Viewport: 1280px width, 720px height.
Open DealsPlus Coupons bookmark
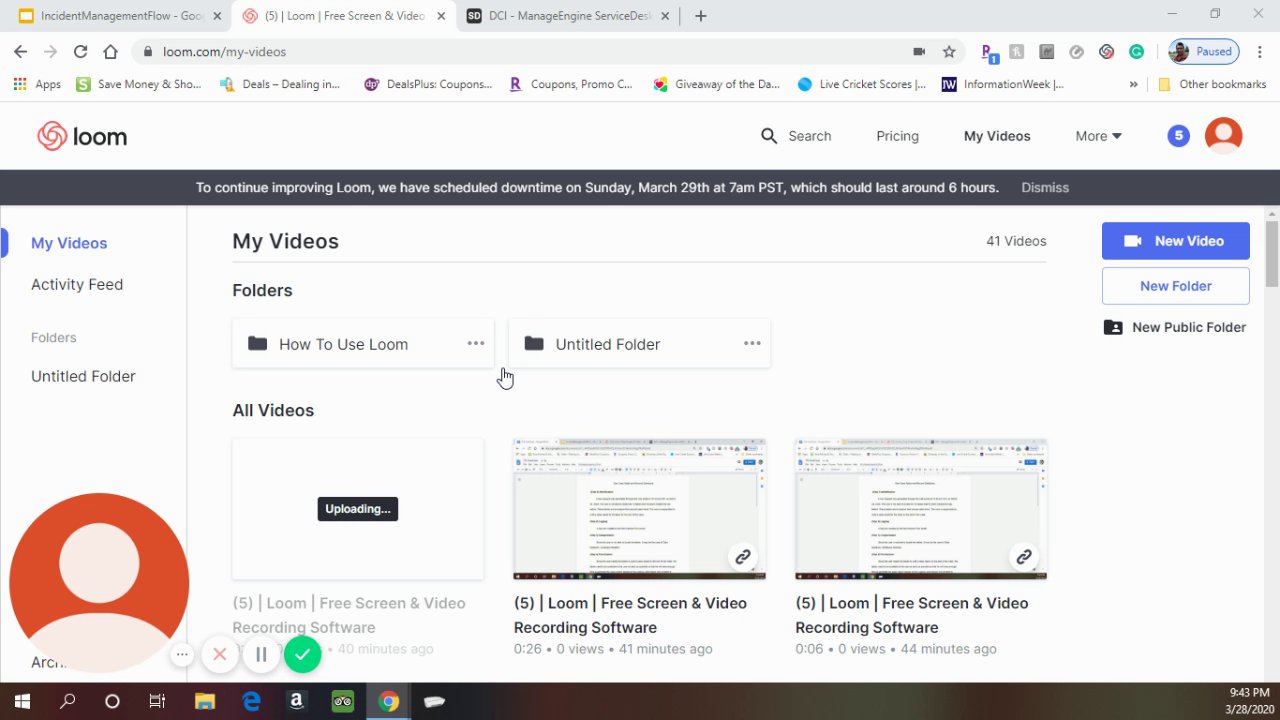tap(428, 84)
